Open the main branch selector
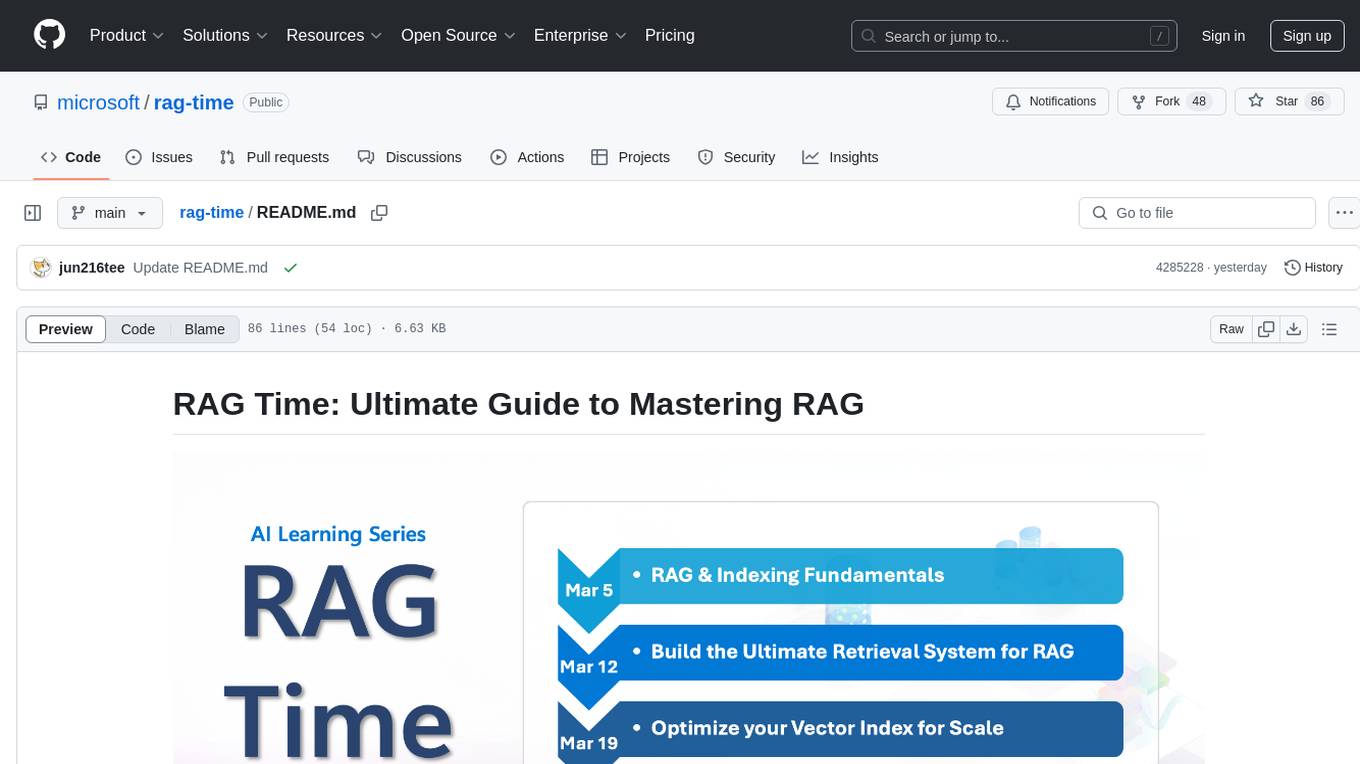Image resolution: width=1360 pixels, height=764 pixels. 109,213
